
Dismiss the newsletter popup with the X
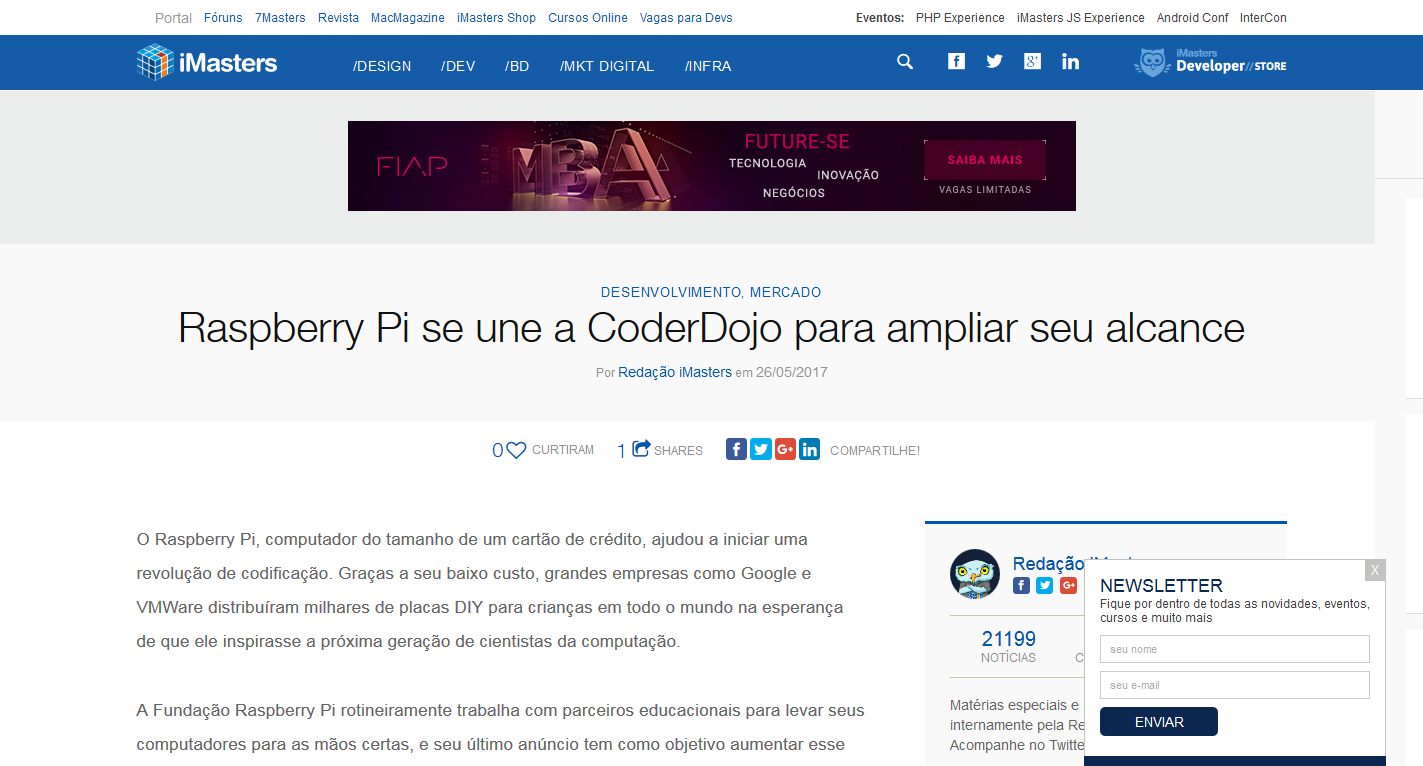(x=1375, y=569)
